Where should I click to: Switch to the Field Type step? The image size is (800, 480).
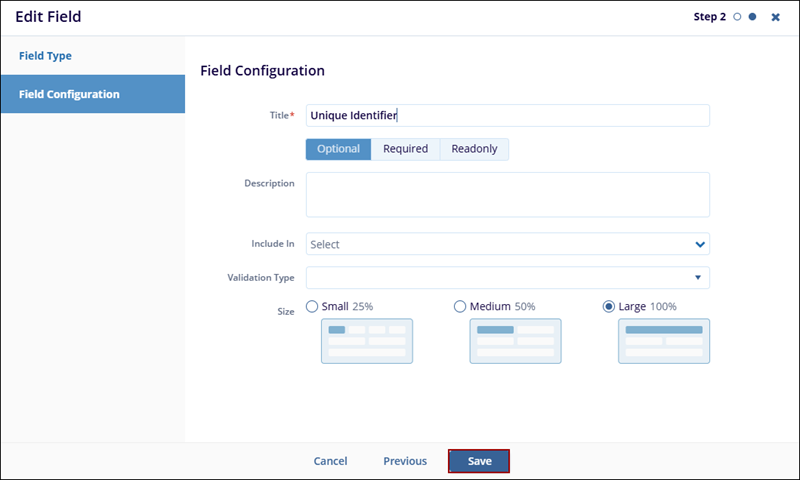tap(46, 56)
